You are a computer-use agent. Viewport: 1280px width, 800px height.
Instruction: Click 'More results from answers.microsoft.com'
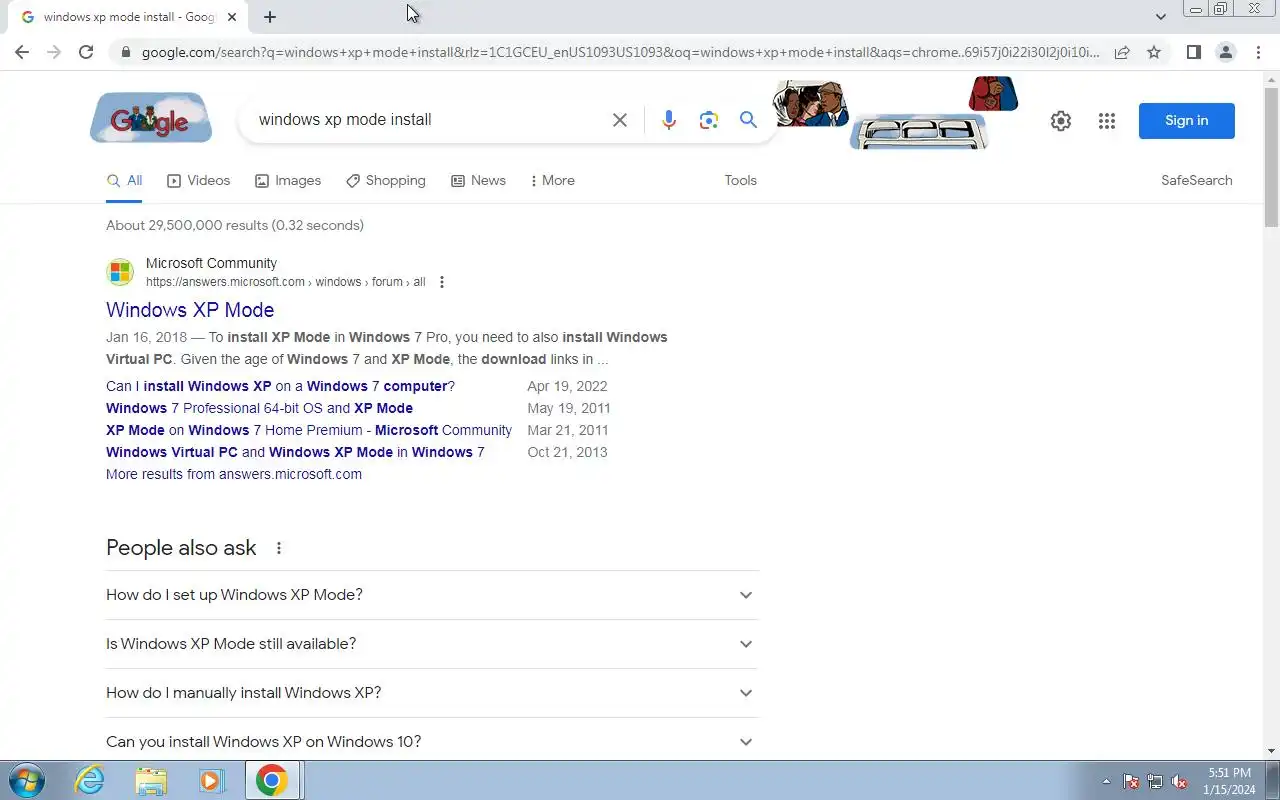coord(234,474)
